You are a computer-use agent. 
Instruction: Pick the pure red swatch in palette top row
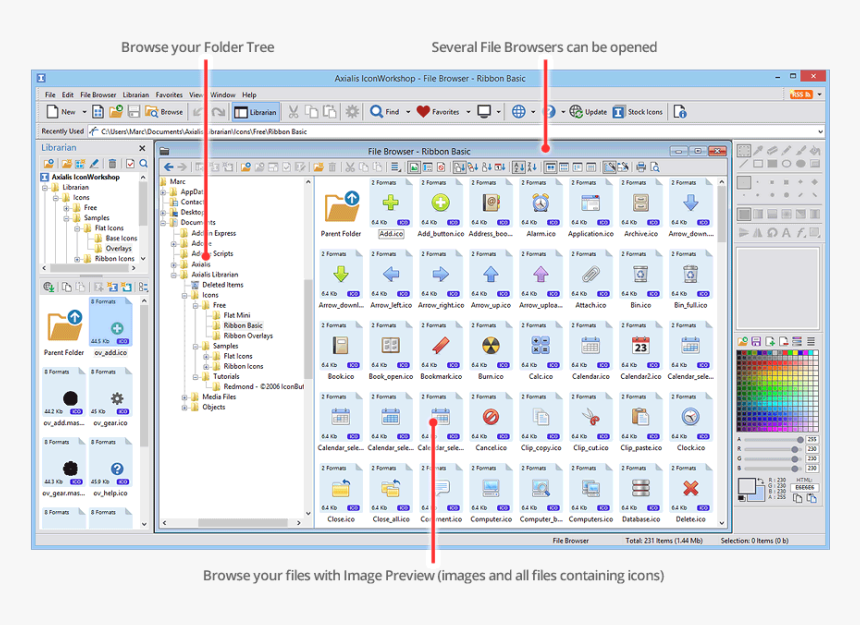tap(786, 354)
